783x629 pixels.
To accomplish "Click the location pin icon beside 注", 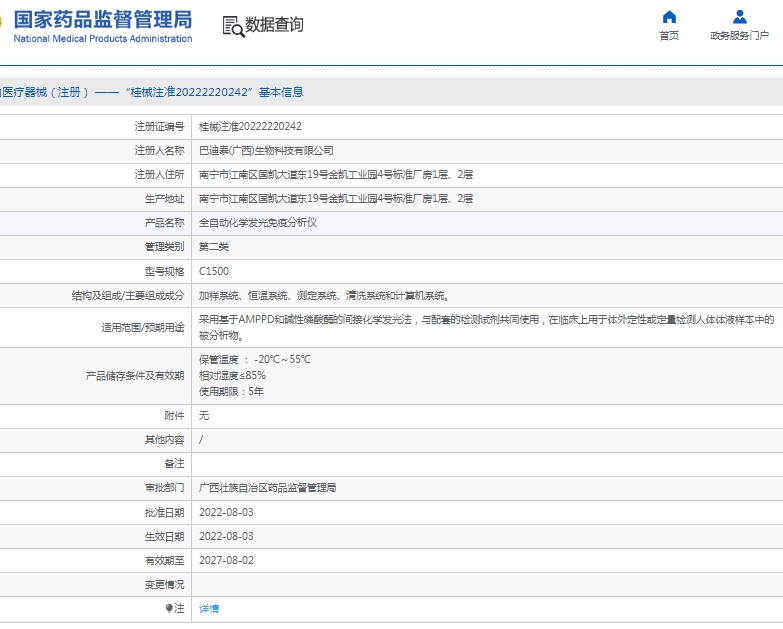I will click(169, 608).
